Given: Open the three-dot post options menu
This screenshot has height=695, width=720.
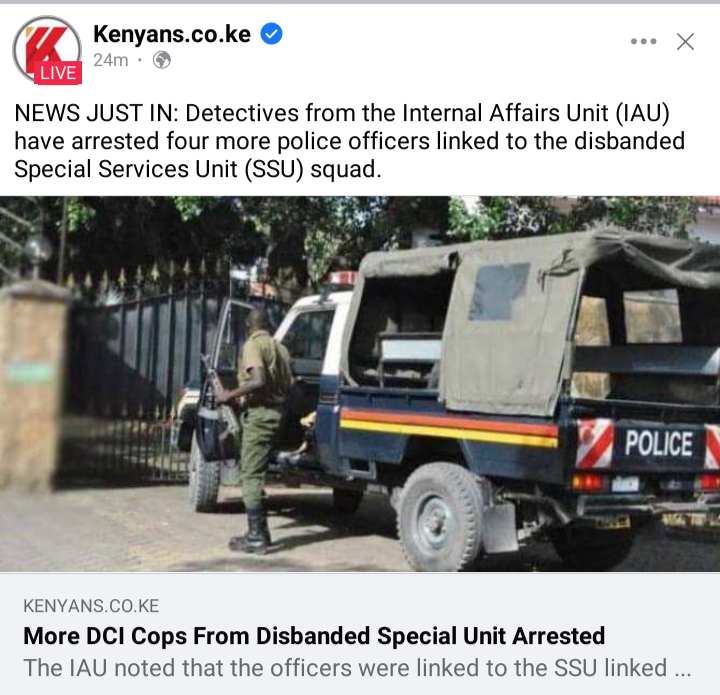Looking at the screenshot, I should (643, 41).
